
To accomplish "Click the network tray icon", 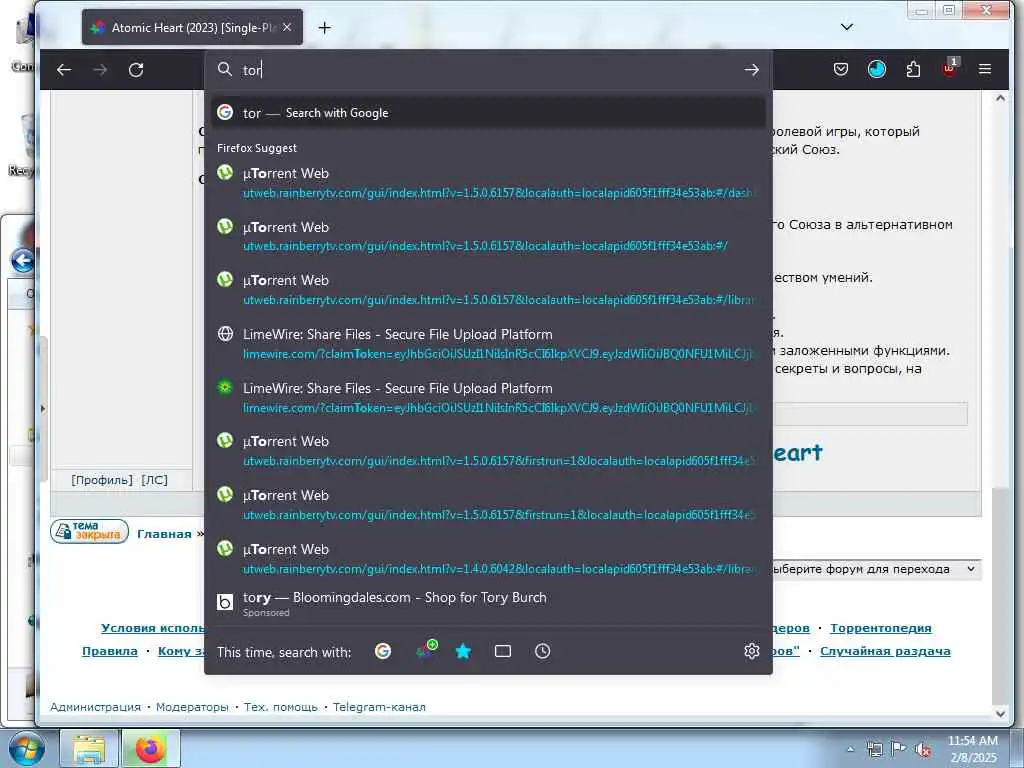I will tap(874, 750).
